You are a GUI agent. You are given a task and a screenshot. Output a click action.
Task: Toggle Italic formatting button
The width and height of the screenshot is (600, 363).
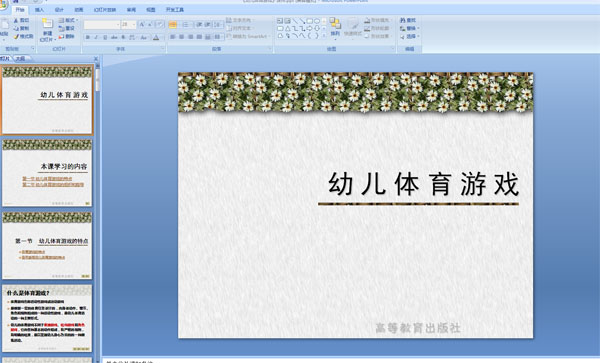click(96, 37)
